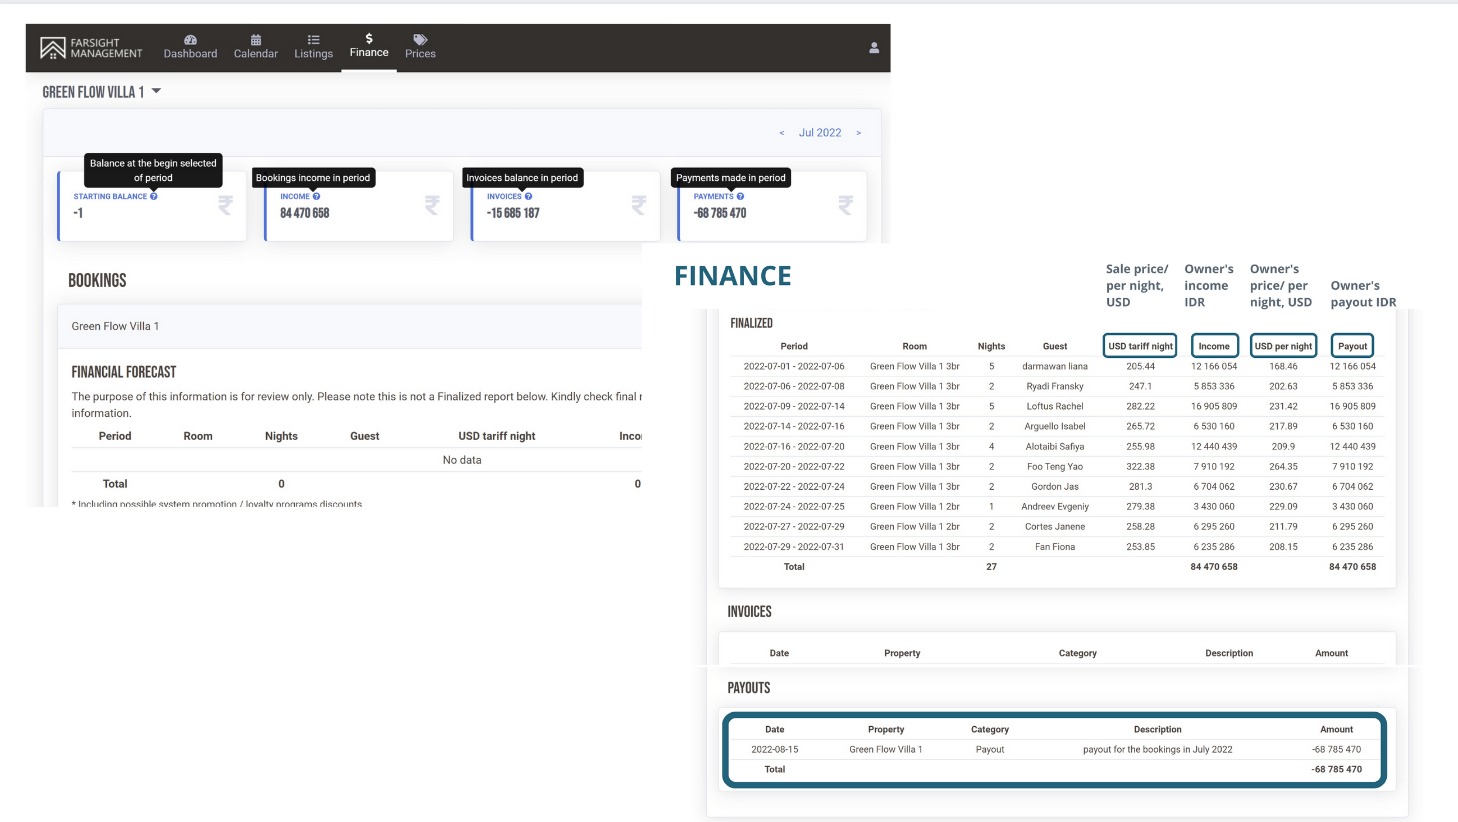Click the Invoices card currency icon
The width and height of the screenshot is (1458, 822).
pyautogui.click(x=639, y=205)
